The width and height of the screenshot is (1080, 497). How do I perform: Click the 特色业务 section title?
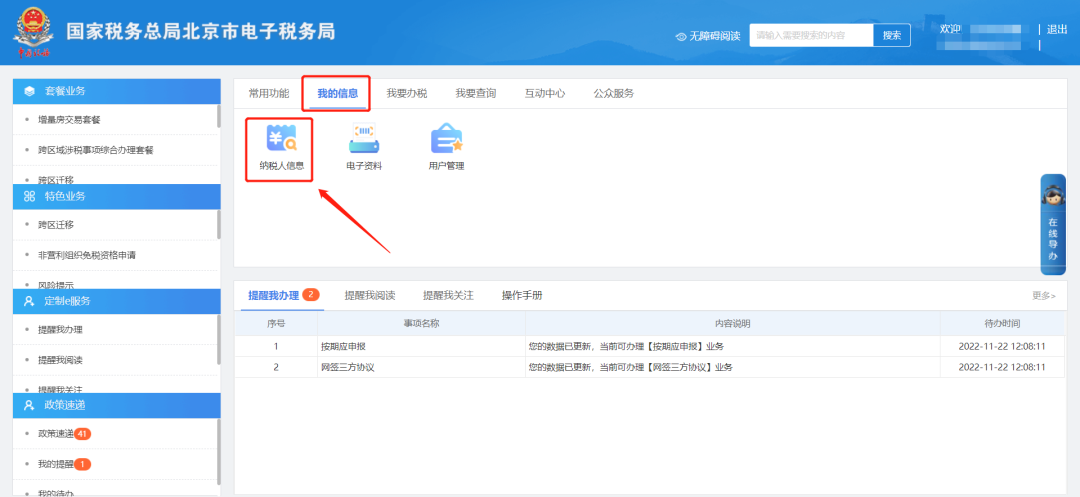65,196
